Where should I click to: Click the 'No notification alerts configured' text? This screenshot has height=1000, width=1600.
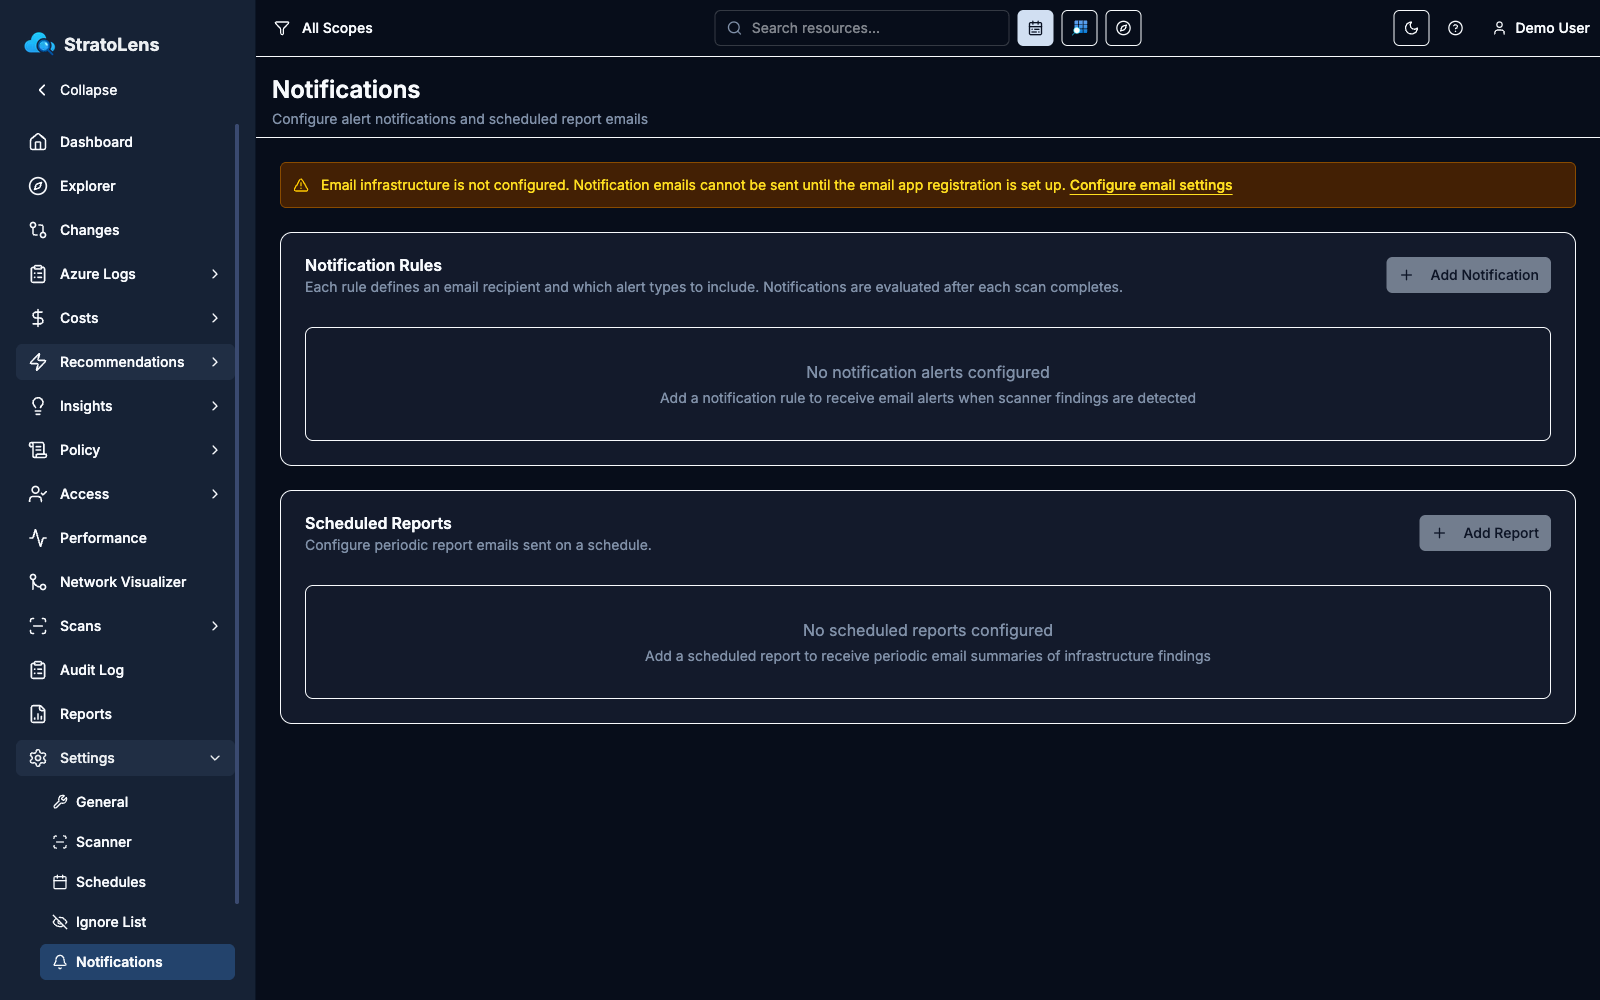point(928,372)
